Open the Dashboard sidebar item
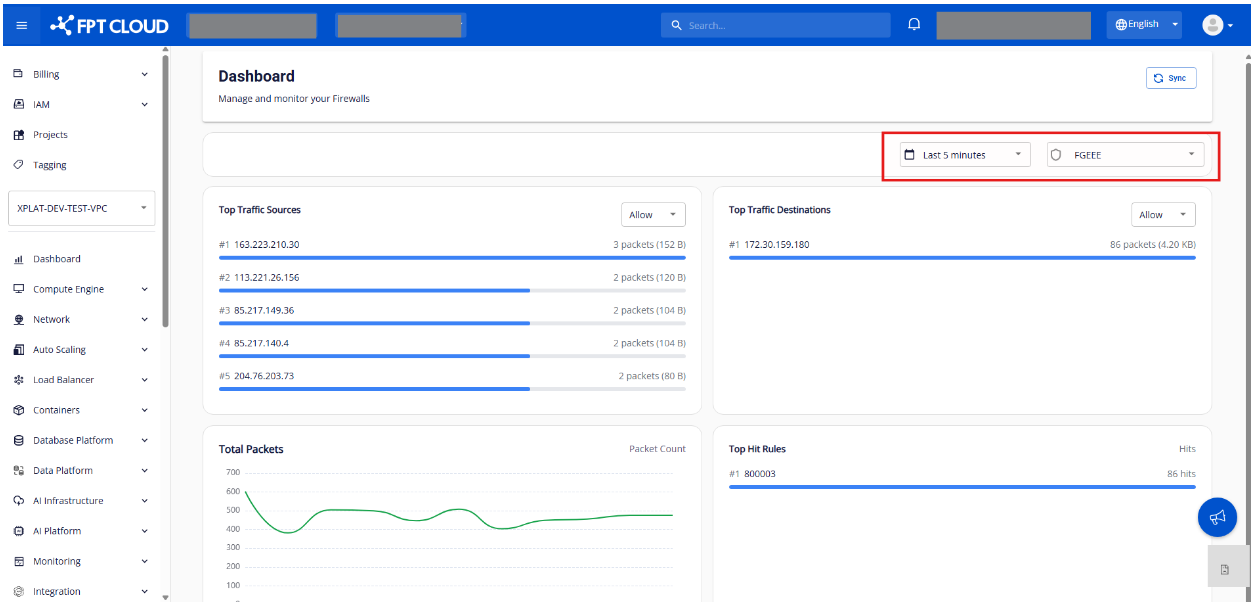Image resolution: width=1252 pixels, height=608 pixels. (x=56, y=259)
